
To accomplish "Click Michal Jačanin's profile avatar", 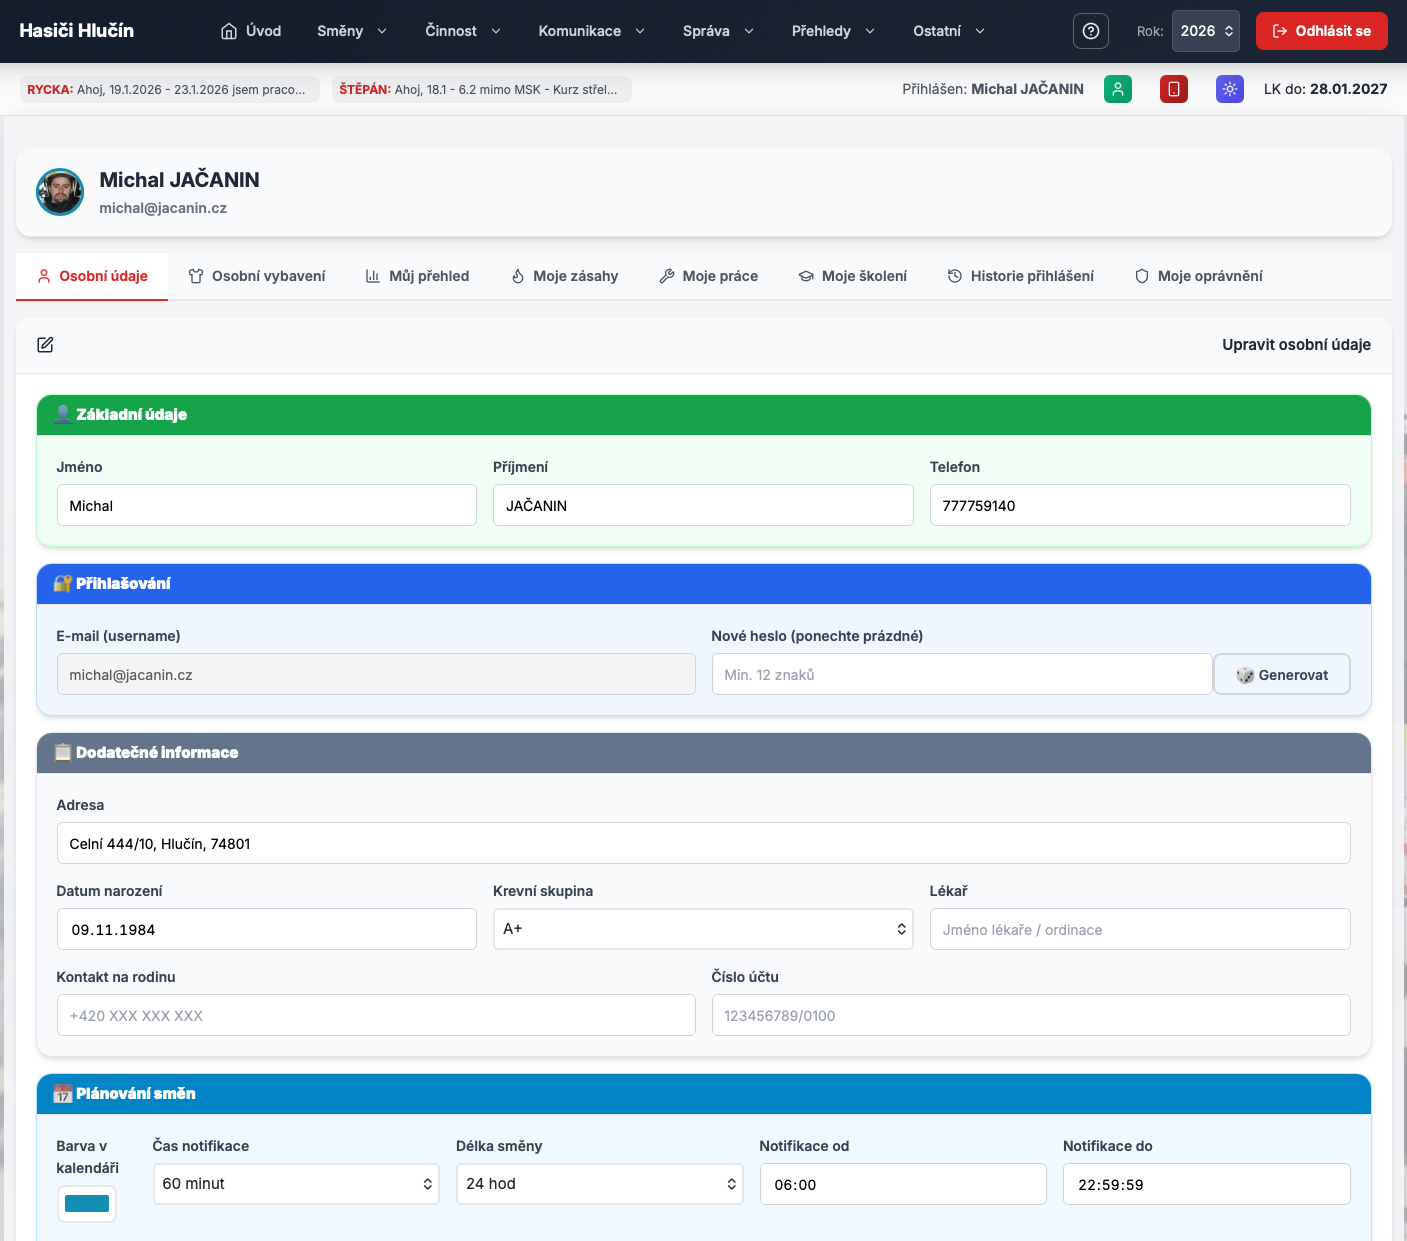I will (x=60, y=192).
